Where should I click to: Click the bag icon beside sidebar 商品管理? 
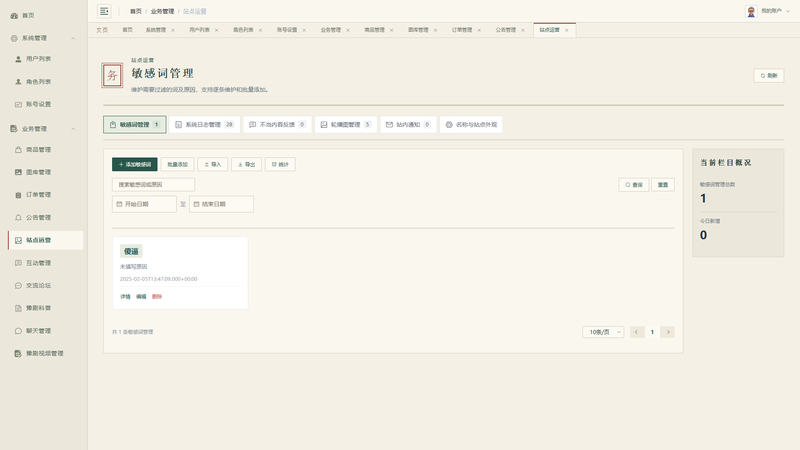[18, 150]
